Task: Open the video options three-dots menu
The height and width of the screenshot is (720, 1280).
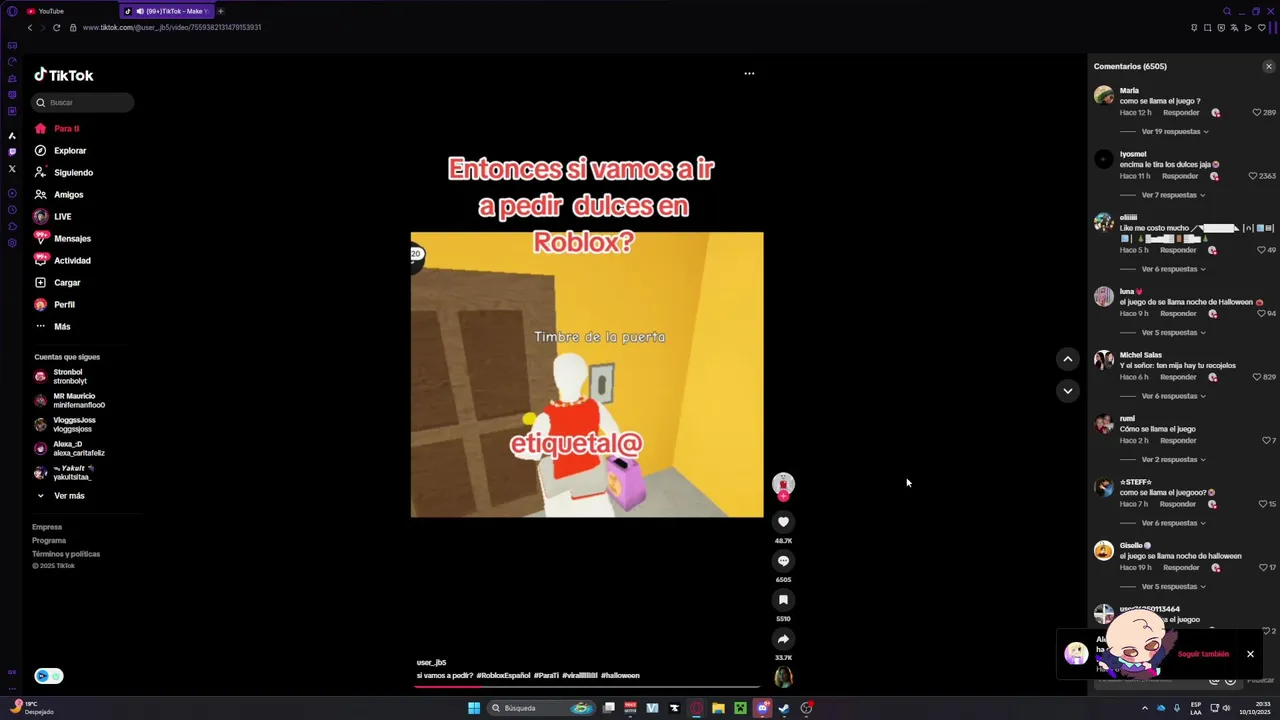Action: coord(749,73)
